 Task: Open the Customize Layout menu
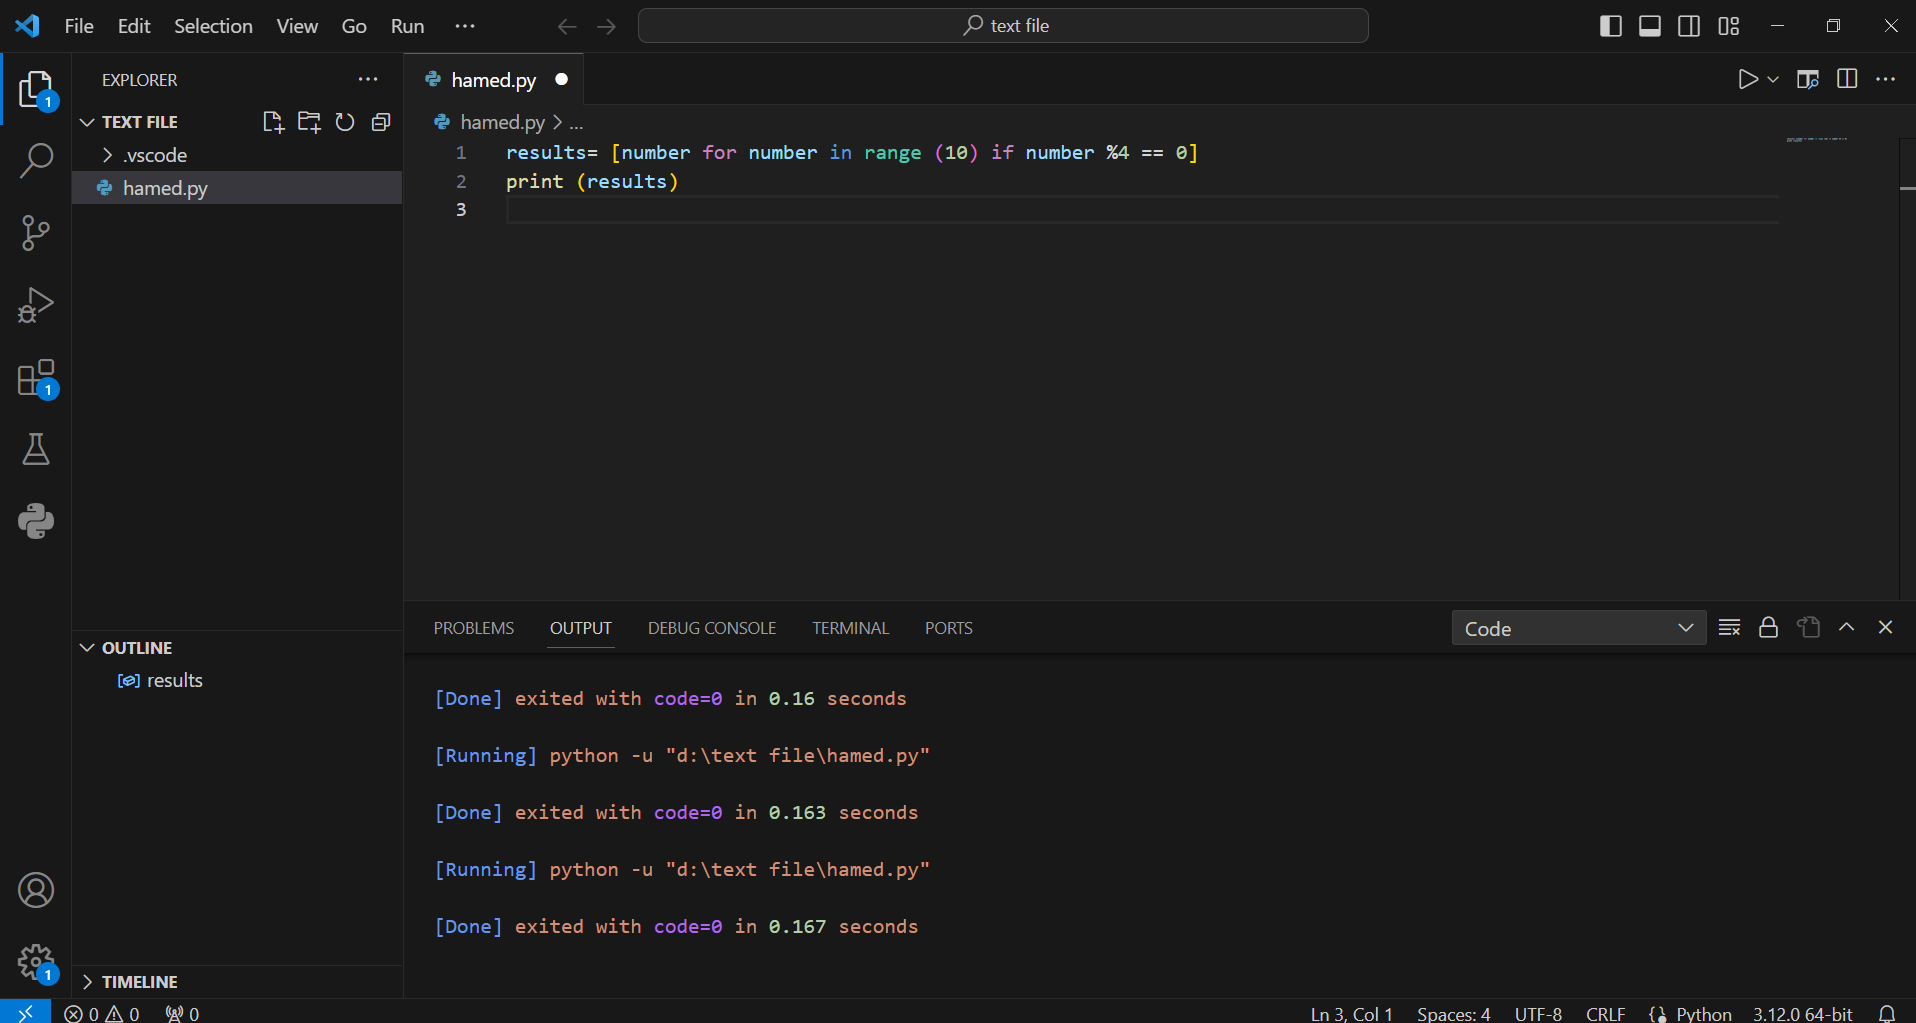[x=1729, y=26]
